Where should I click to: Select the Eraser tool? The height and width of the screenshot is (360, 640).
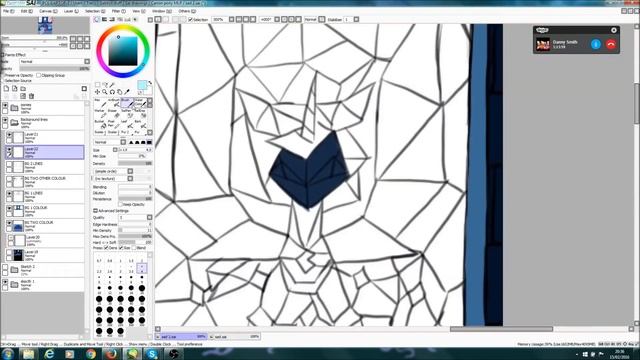tap(114, 113)
